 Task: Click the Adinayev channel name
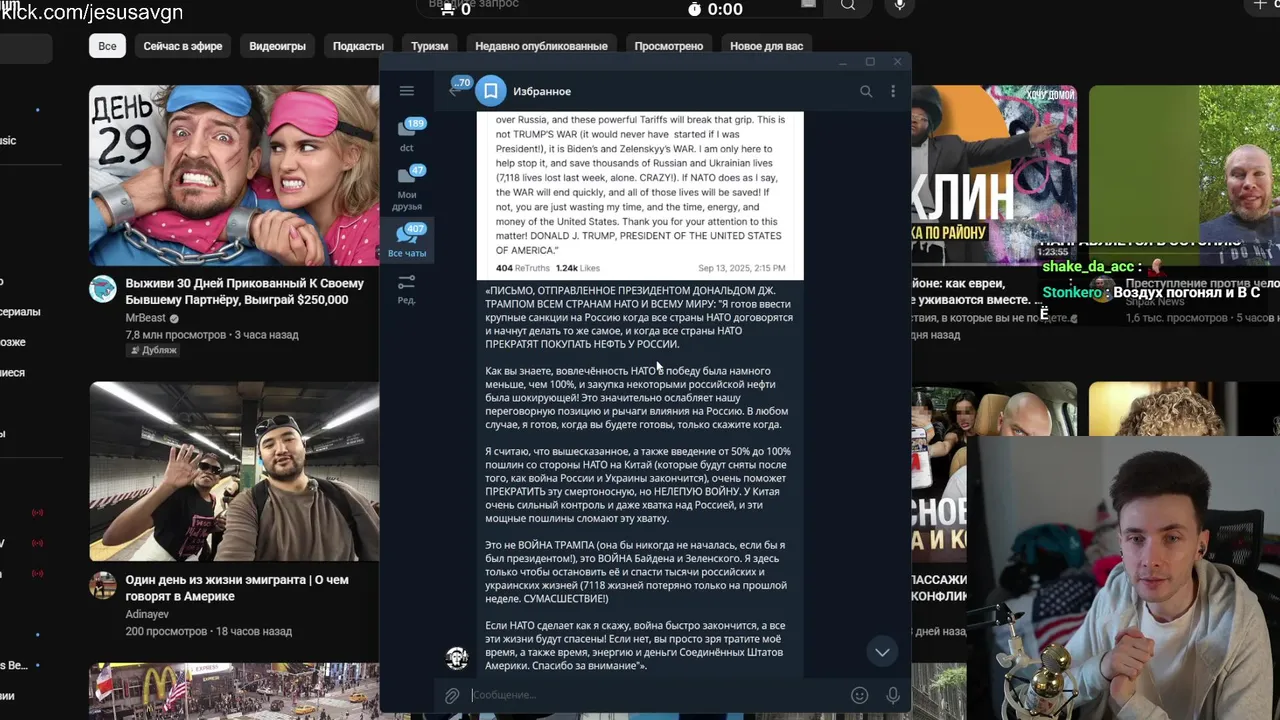(147, 614)
